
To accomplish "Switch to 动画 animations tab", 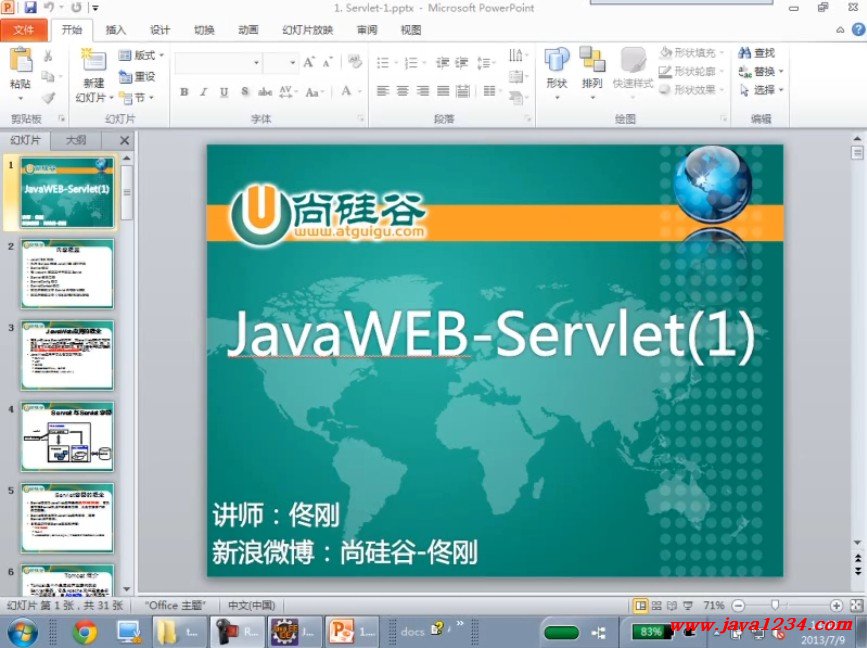I will [248, 30].
